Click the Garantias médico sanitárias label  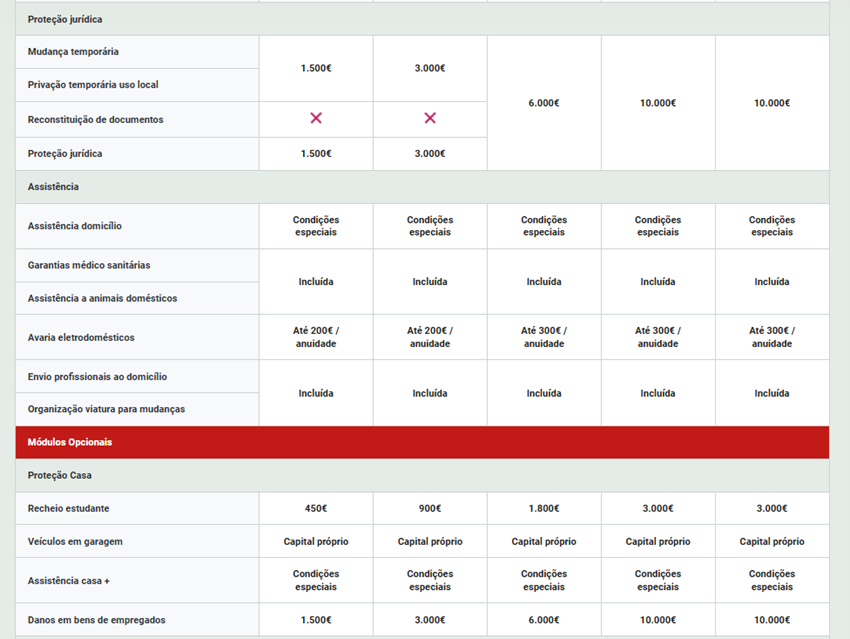pyautogui.click(x=89, y=265)
